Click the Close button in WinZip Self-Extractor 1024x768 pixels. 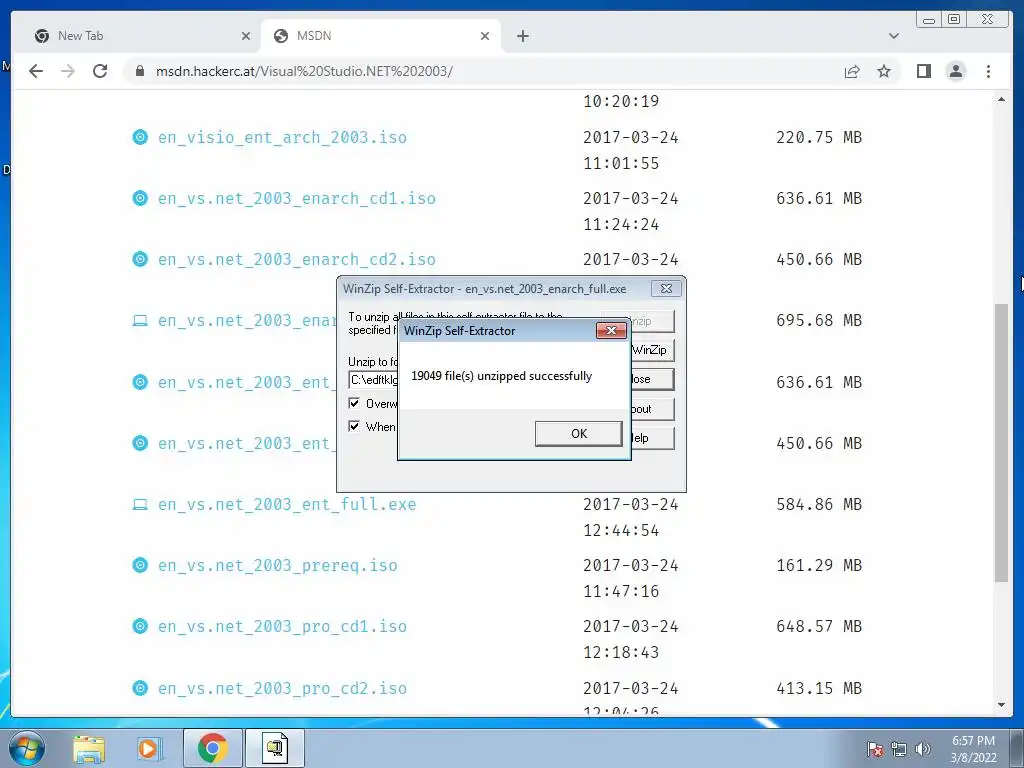tap(652, 379)
